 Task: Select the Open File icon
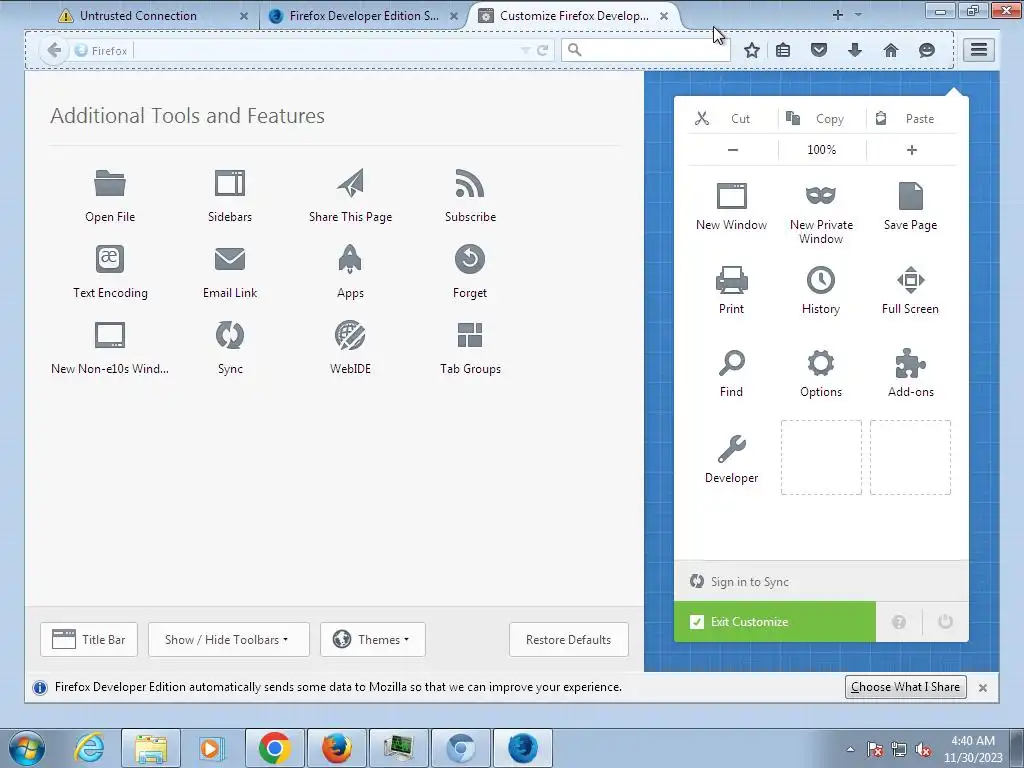tap(110, 183)
